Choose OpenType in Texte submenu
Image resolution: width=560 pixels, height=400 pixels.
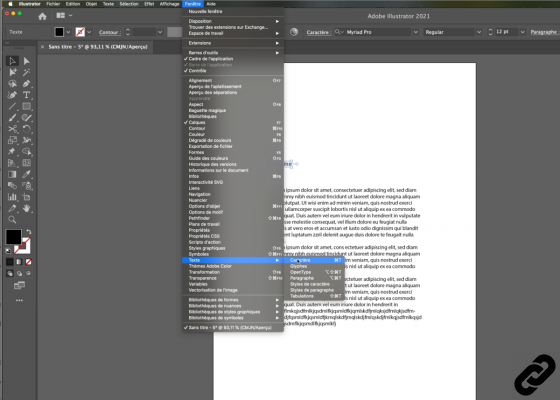coord(314,272)
